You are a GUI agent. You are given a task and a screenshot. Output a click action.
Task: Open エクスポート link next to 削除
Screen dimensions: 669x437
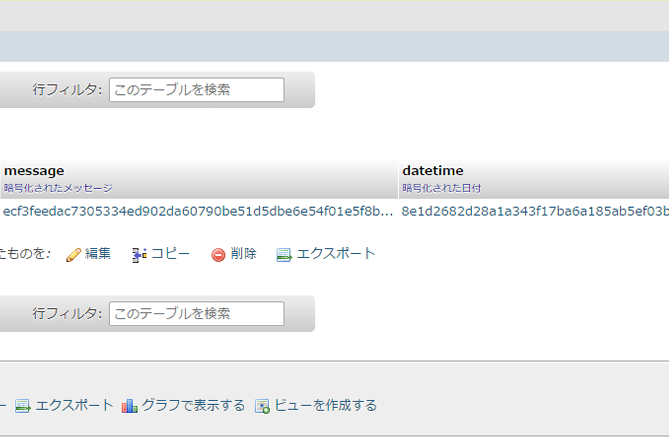coord(336,253)
